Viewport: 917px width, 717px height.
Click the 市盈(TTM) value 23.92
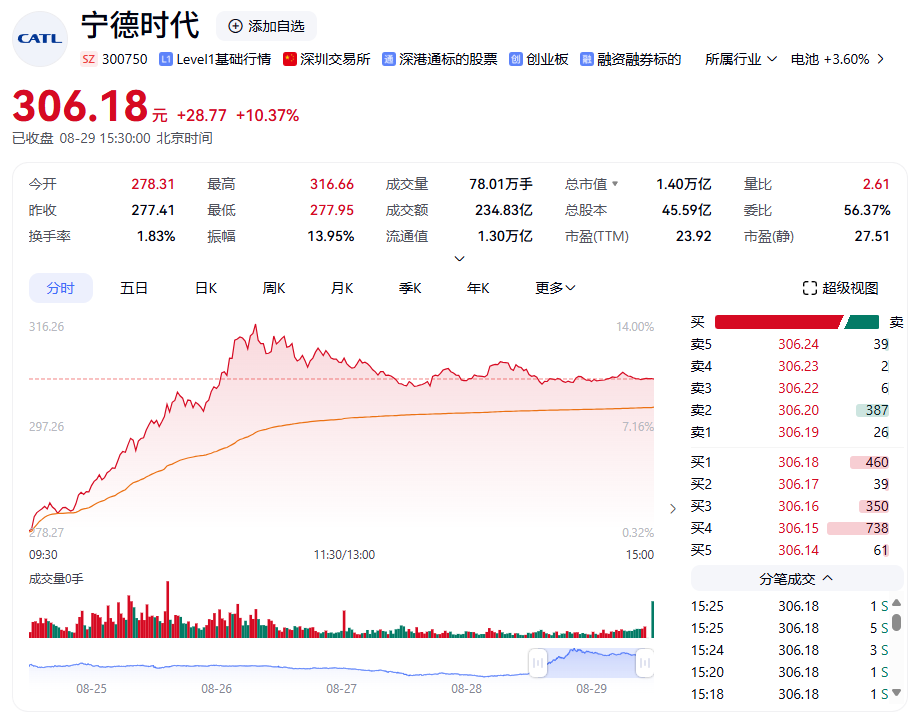[694, 236]
